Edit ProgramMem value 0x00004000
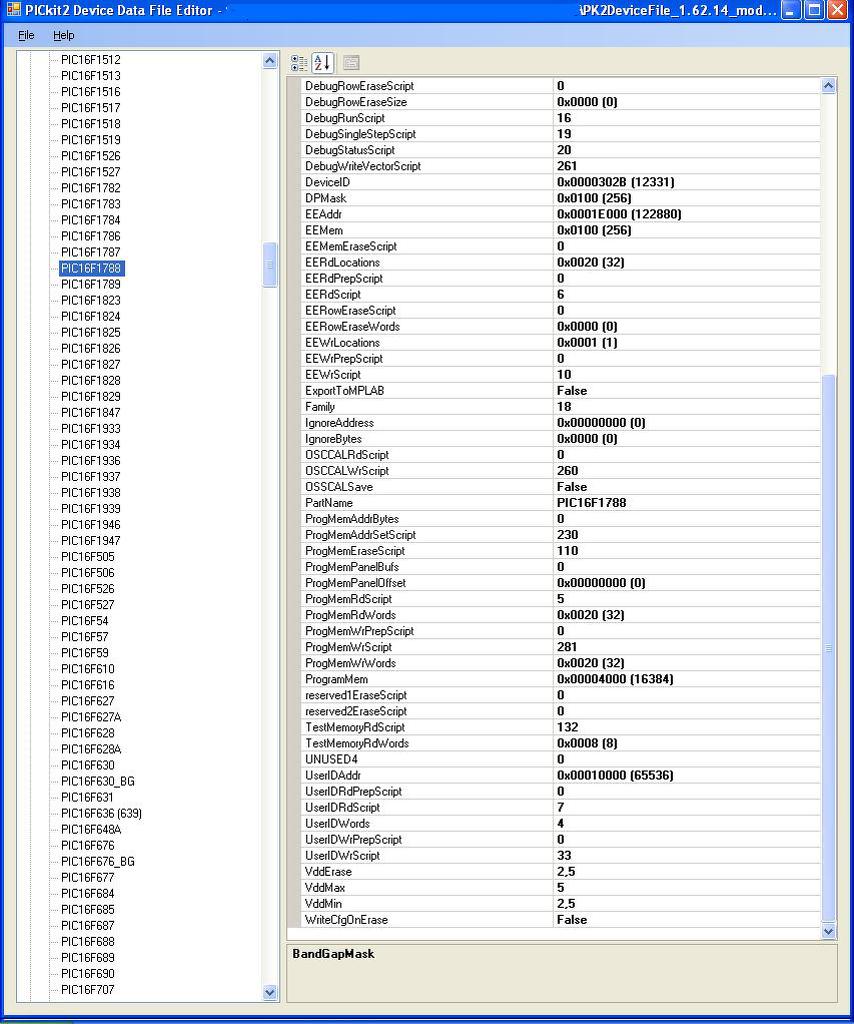854x1024 pixels. (x=687, y=679)
